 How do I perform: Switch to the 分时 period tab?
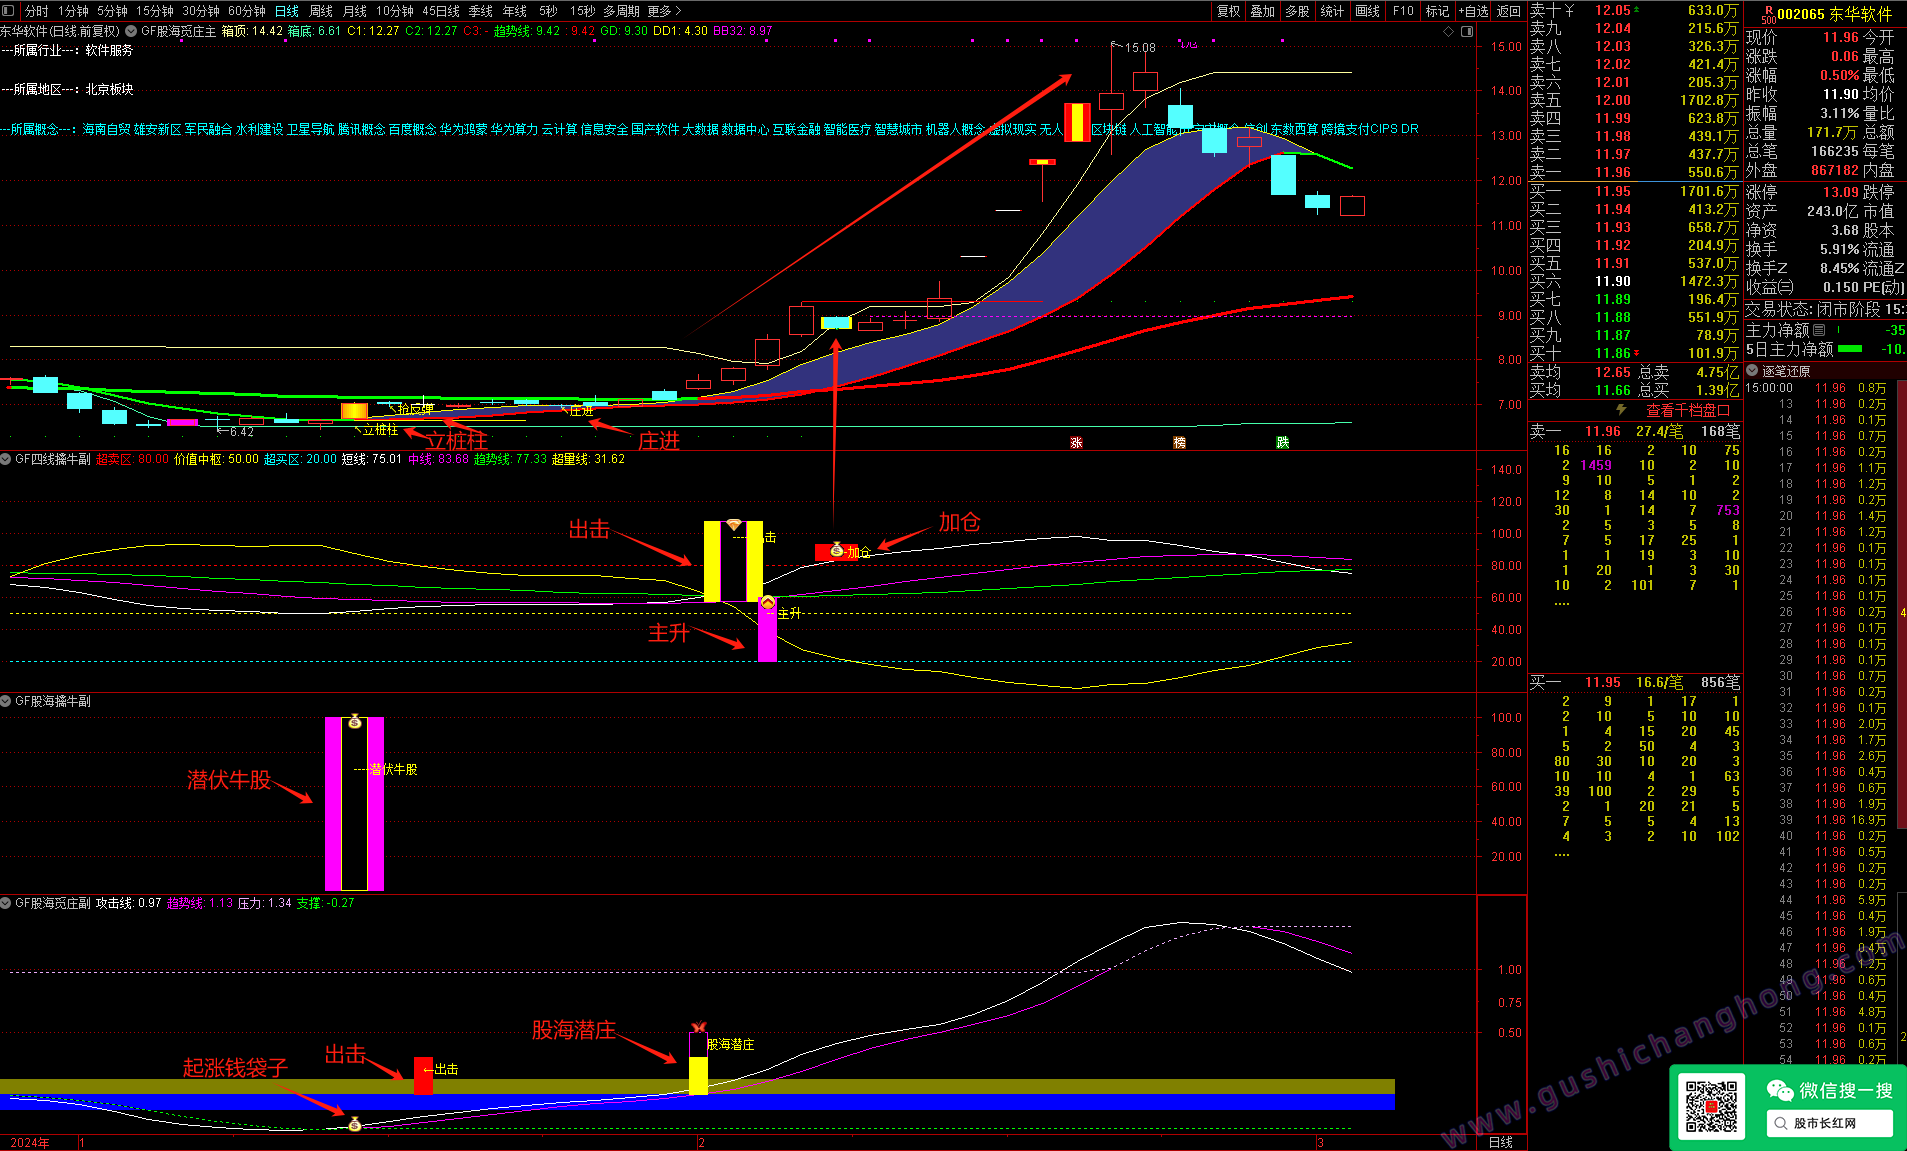coord(37,11)
